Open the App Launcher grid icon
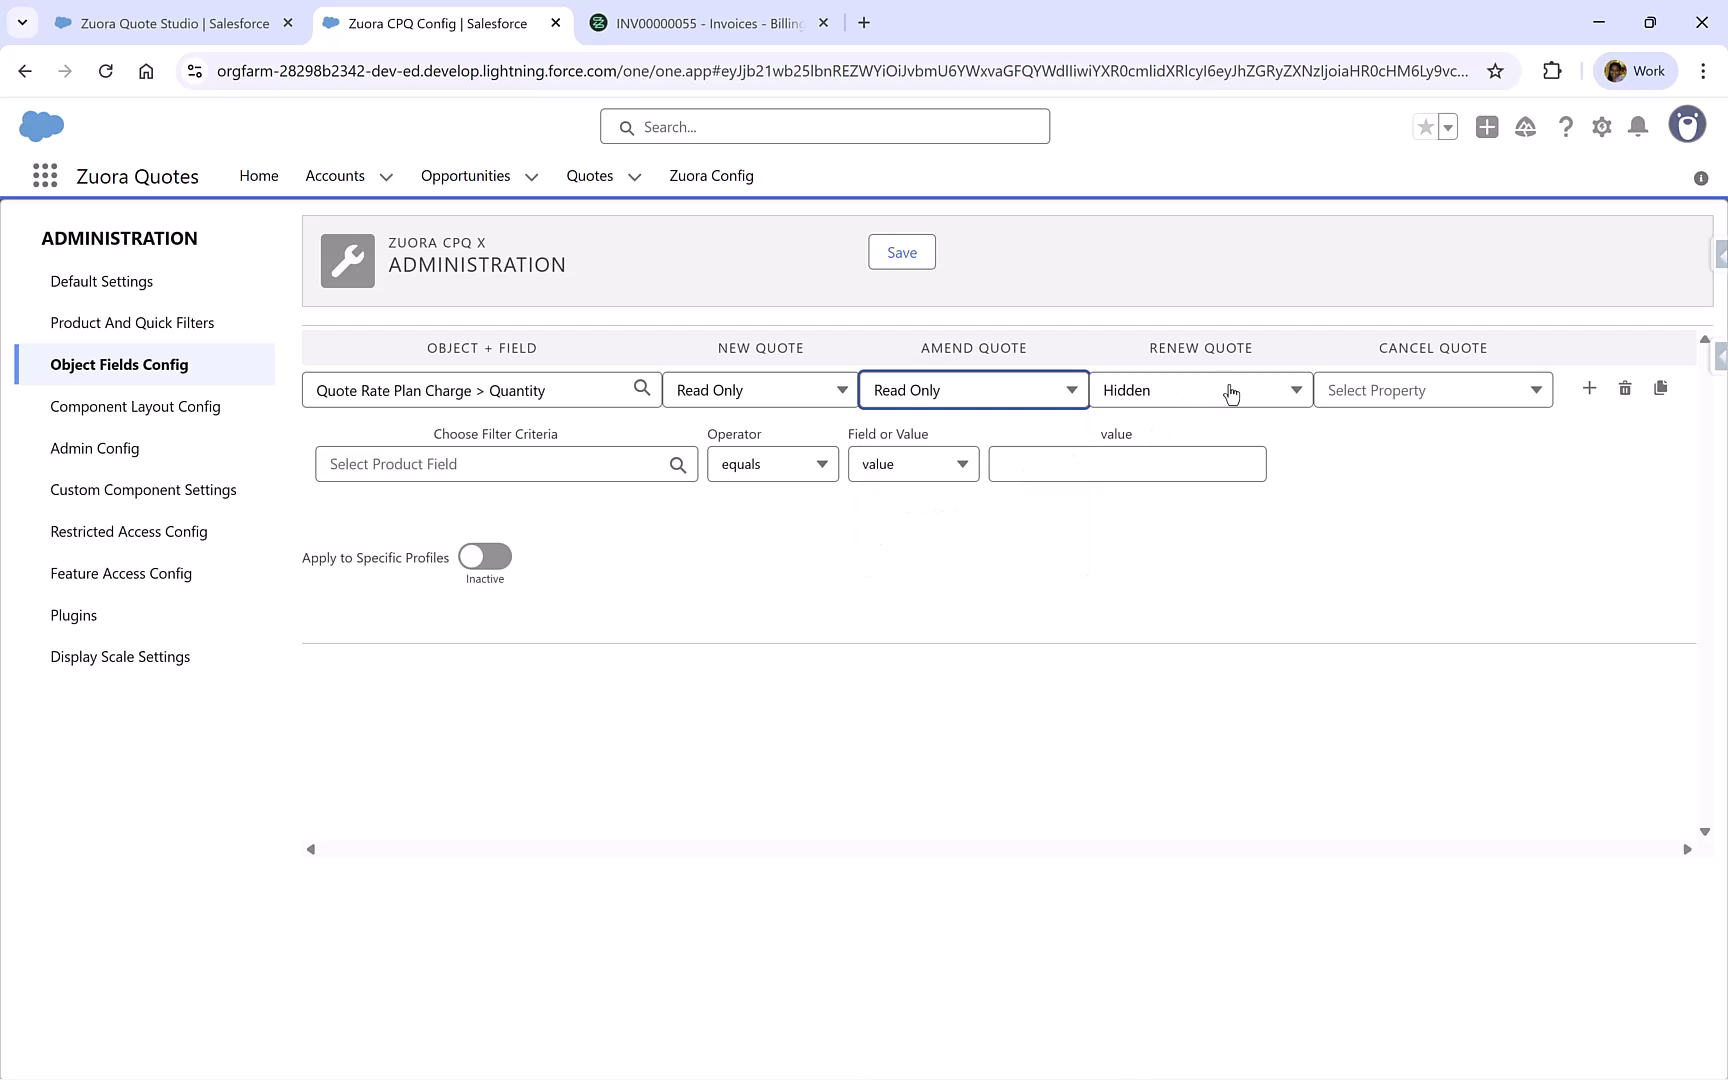The image size is (1728, 1080). 44,175
